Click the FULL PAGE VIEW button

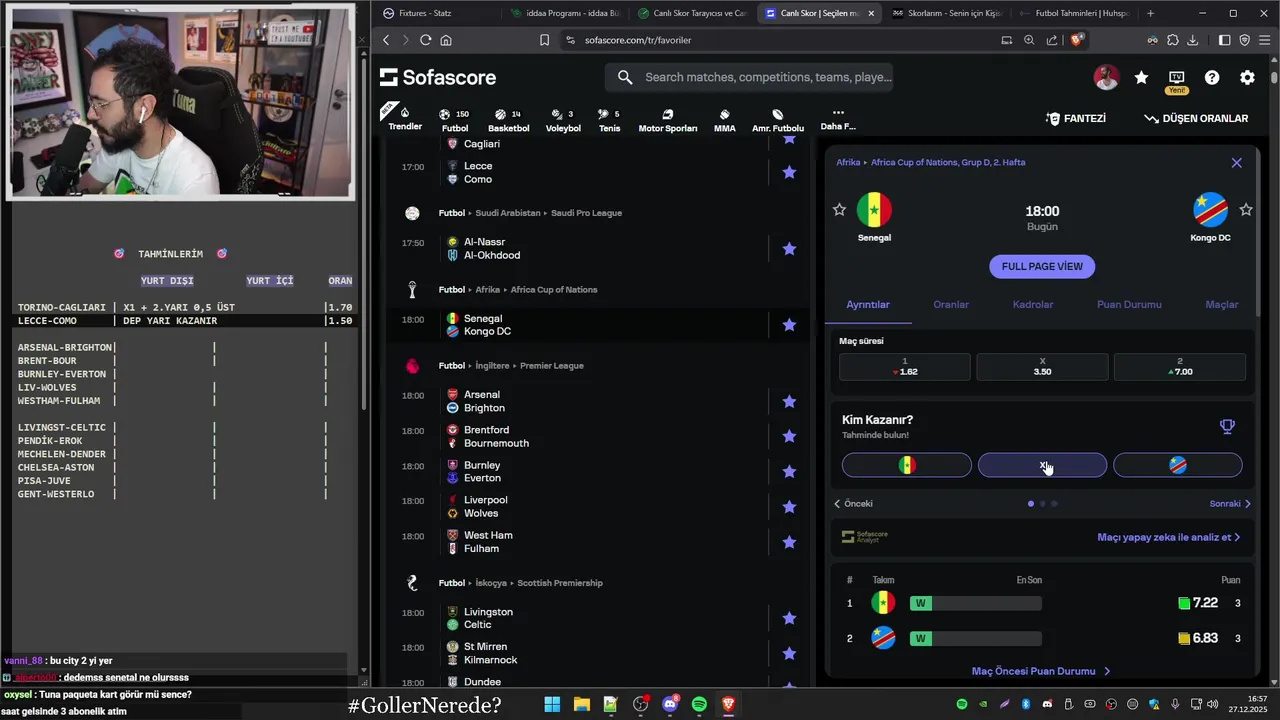(1042, 267)
